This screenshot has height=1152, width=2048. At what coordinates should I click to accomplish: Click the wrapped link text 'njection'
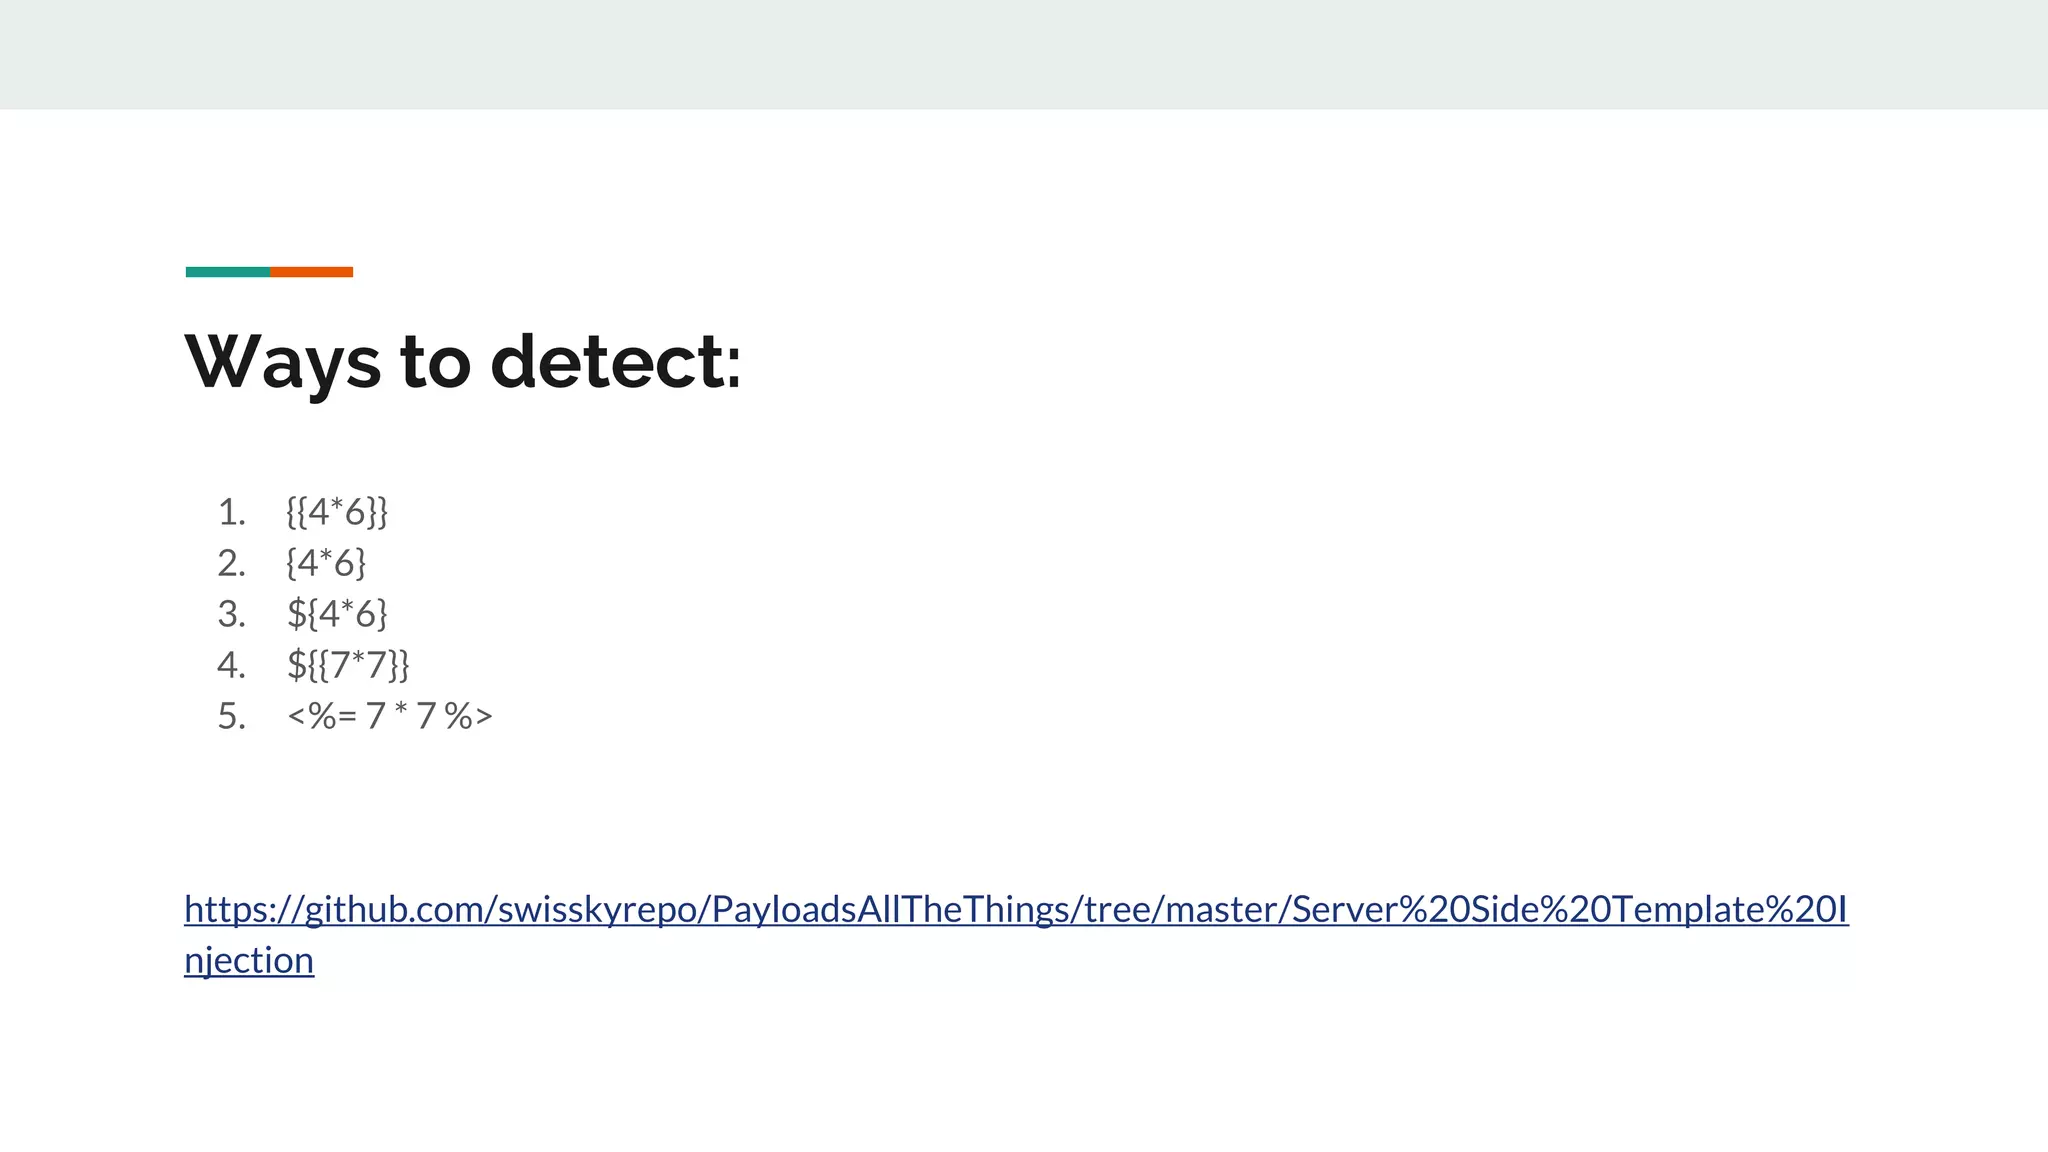click(249, 960)
